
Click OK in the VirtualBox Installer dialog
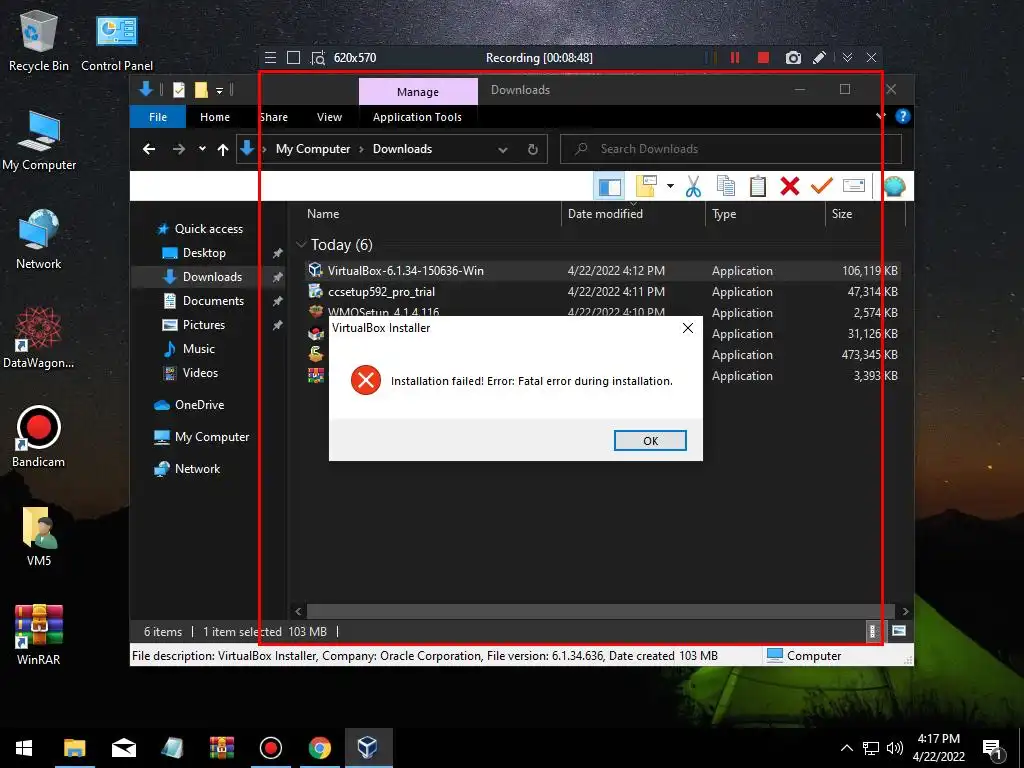click(x=650, y=441)
